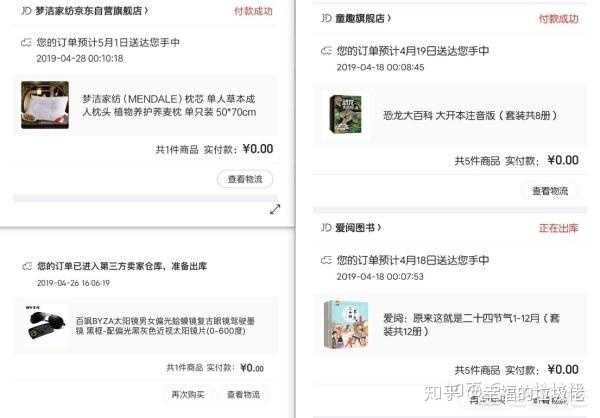Click the 百飒BYZA太阳镜 product title

[x=165, y=325]
